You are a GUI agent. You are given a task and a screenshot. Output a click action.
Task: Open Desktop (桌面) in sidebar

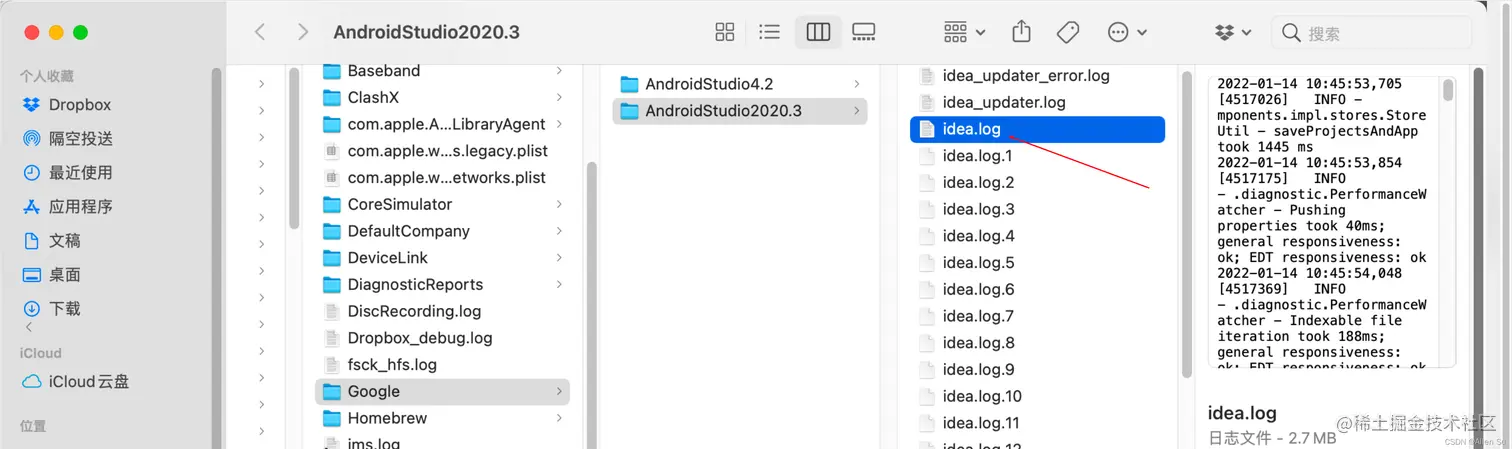pos(51,275)
